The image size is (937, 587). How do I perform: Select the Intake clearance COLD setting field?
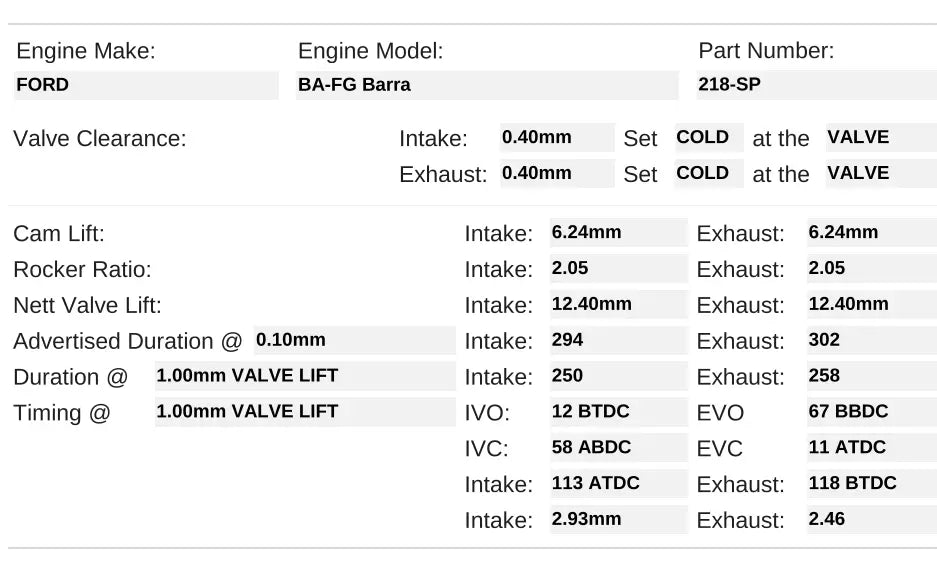click(x=709, y=138)
